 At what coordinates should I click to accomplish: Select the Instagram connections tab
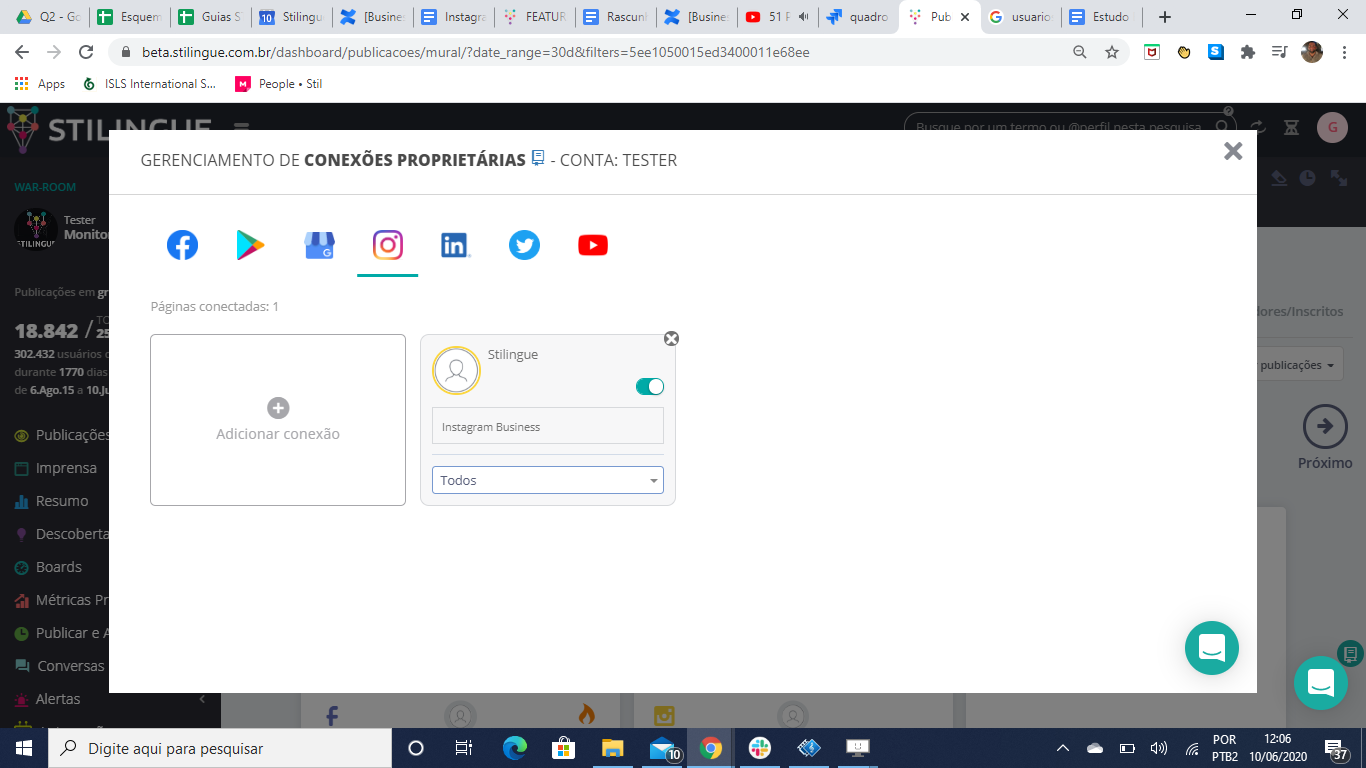click(388, 245)
